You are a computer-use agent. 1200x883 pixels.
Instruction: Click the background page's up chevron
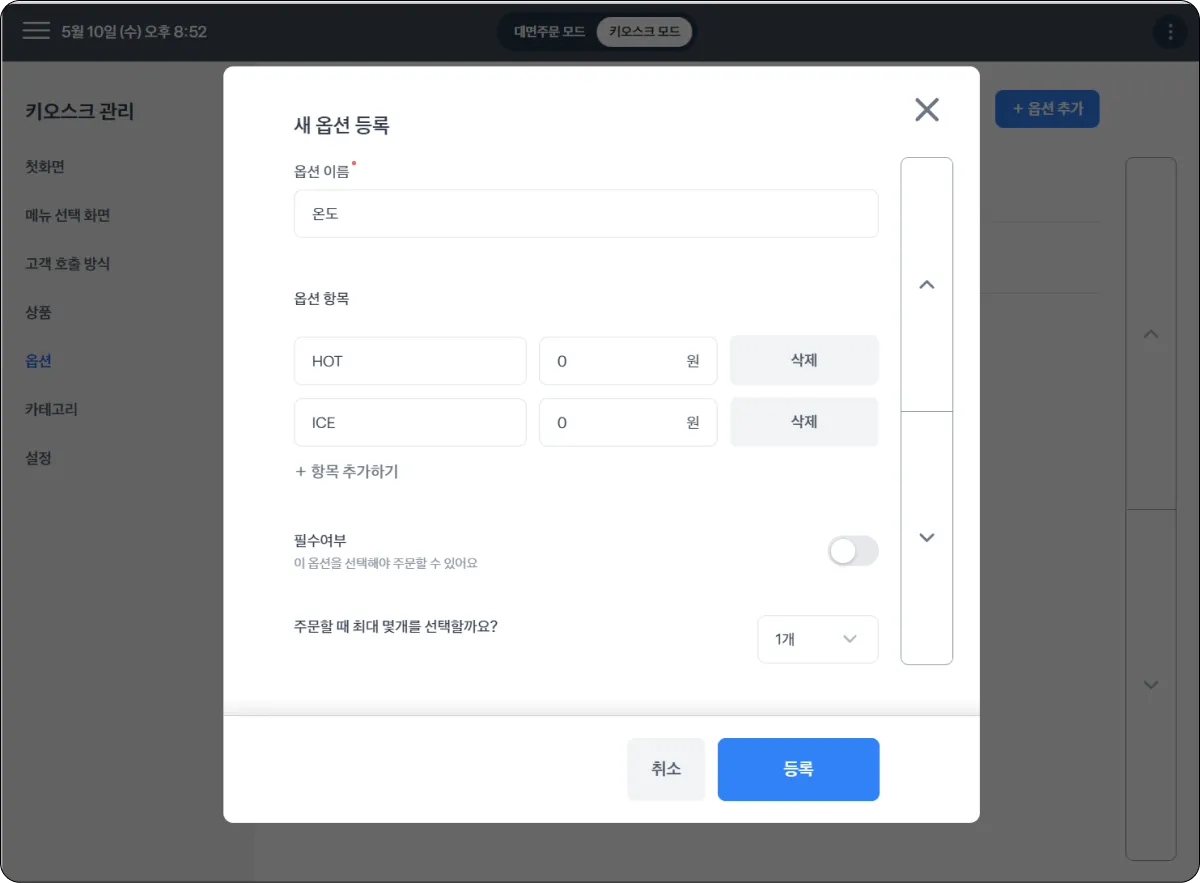1151,334
